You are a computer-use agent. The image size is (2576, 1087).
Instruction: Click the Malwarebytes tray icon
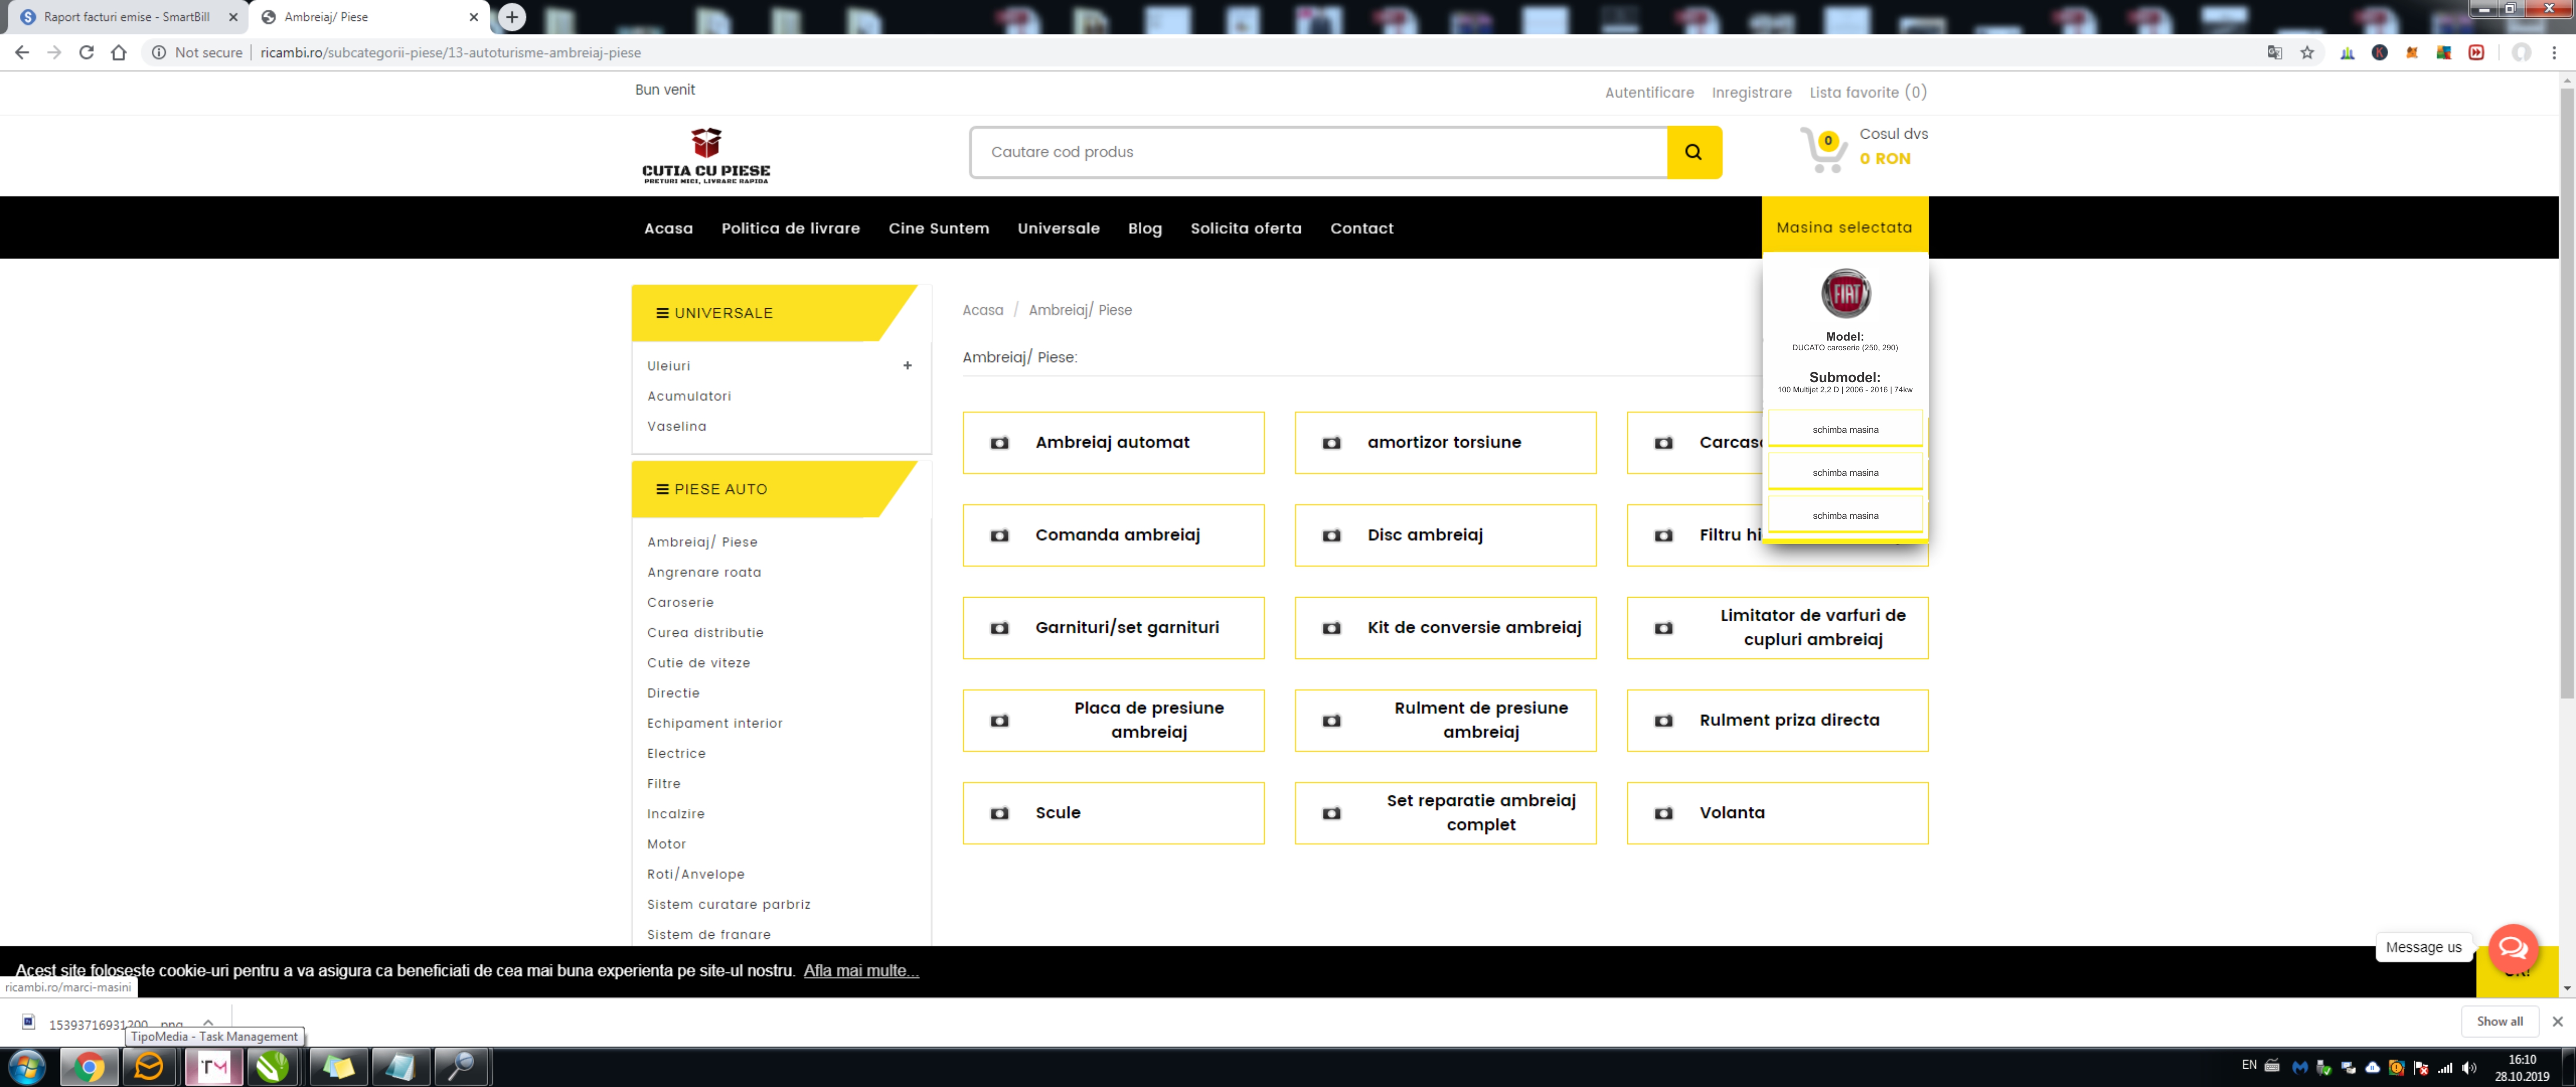2299,1067
